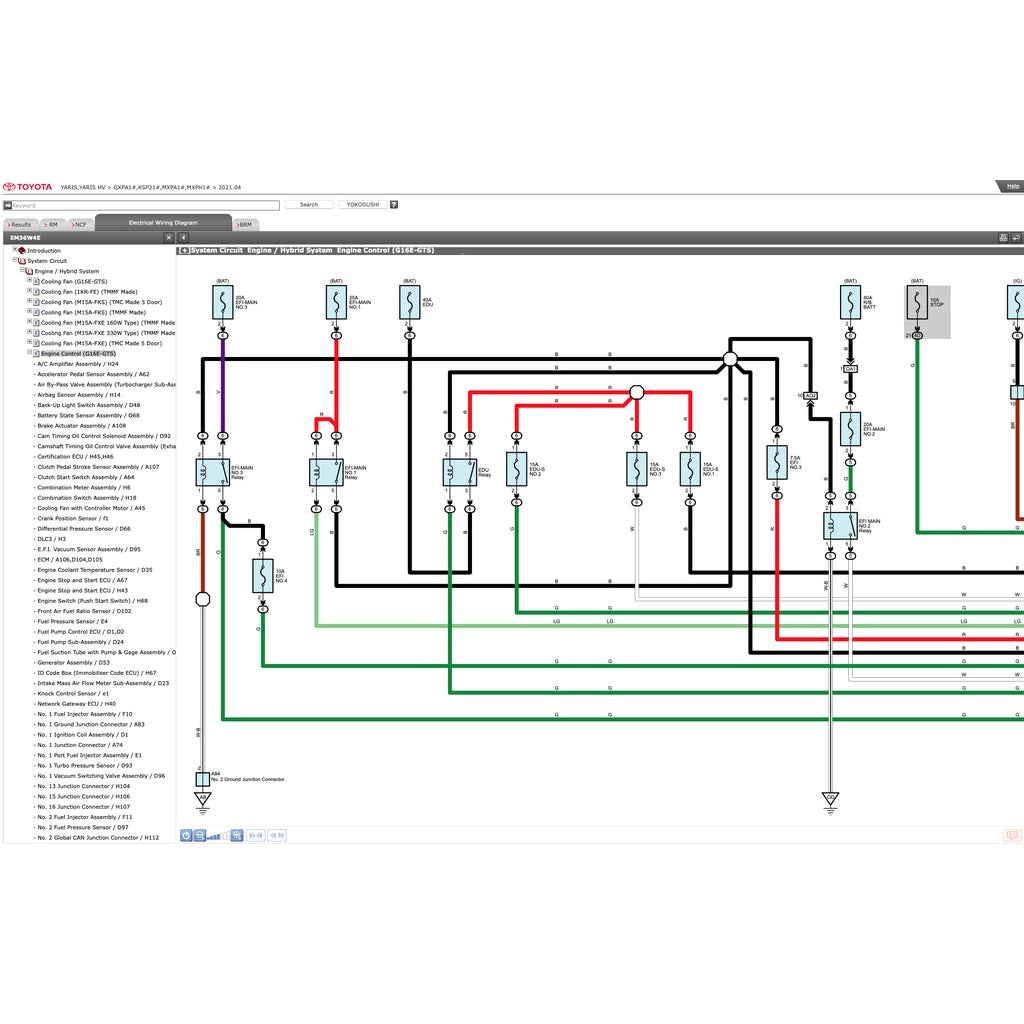Expand Cooling Fan (G16E-GTS) node
Viewport: 1024px width, 1024px height.
pos(29,281)
